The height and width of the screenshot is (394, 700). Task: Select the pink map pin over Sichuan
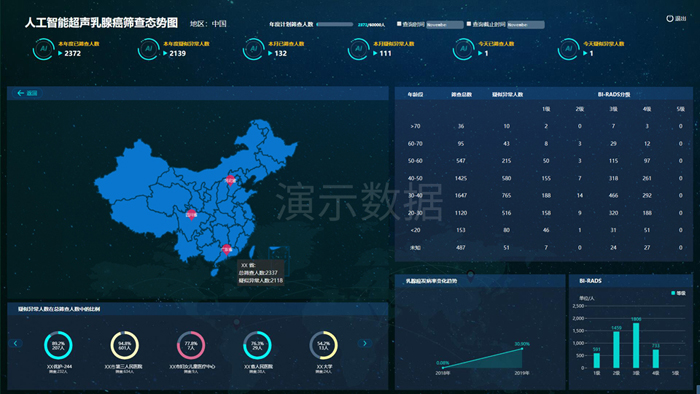pyautogui.click(x=192, y=215)
